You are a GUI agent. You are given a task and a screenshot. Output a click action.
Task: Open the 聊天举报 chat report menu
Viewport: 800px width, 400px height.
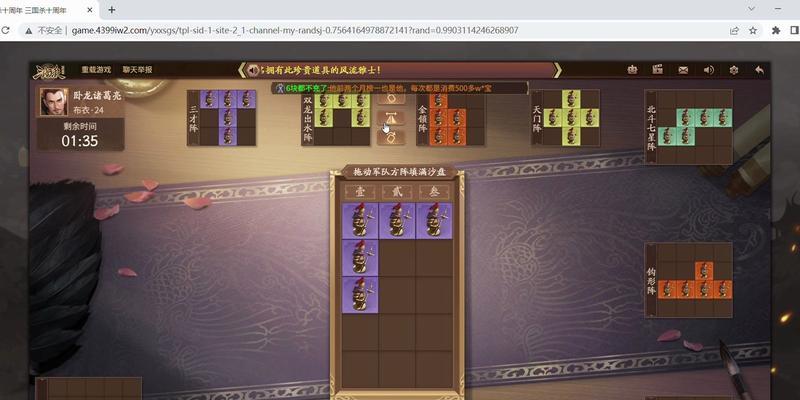point(137,69)
